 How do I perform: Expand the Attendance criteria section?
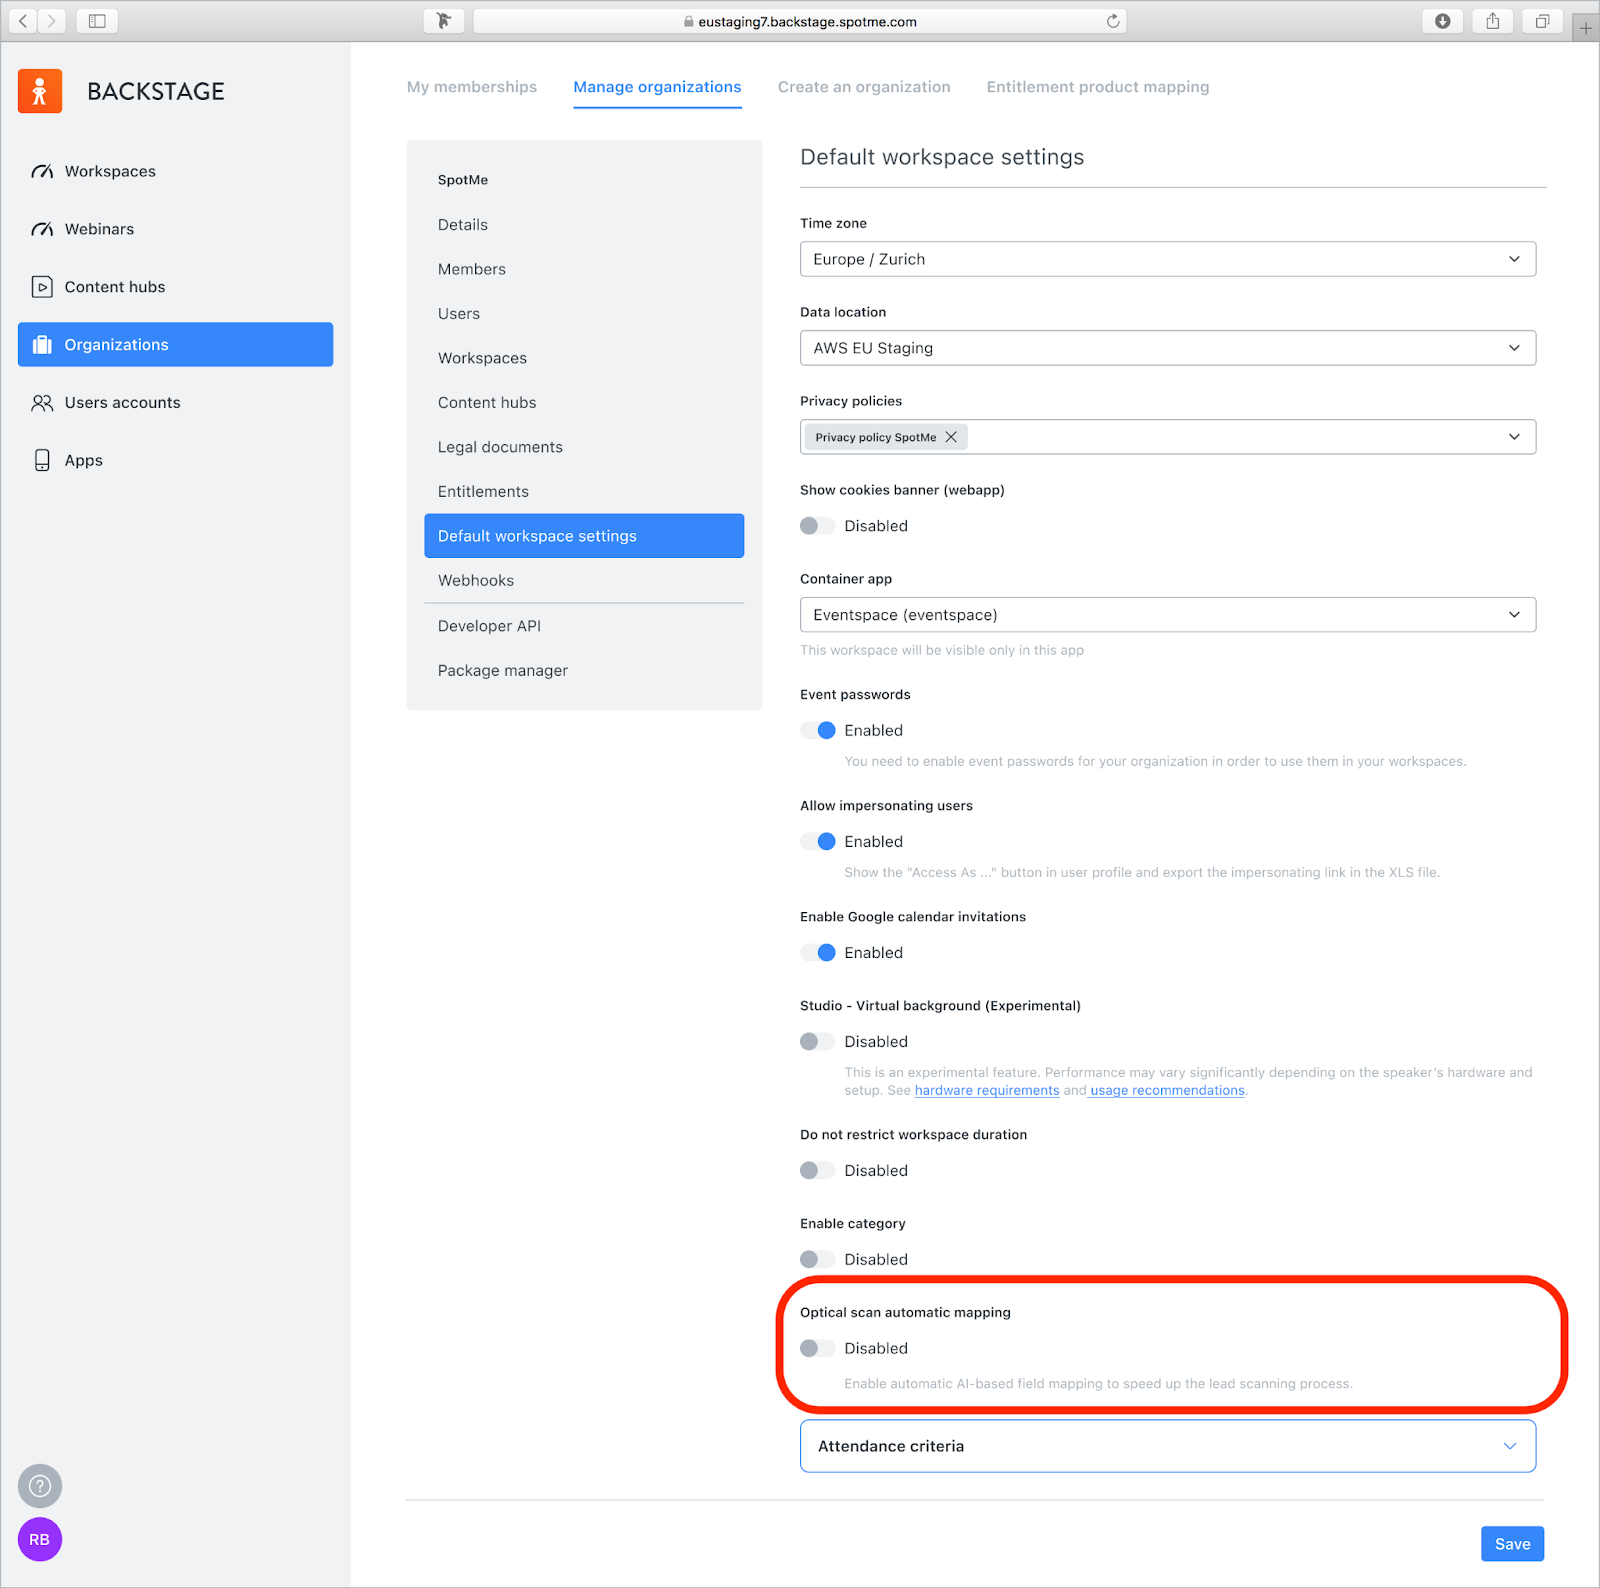(x=1168, y=1447)
